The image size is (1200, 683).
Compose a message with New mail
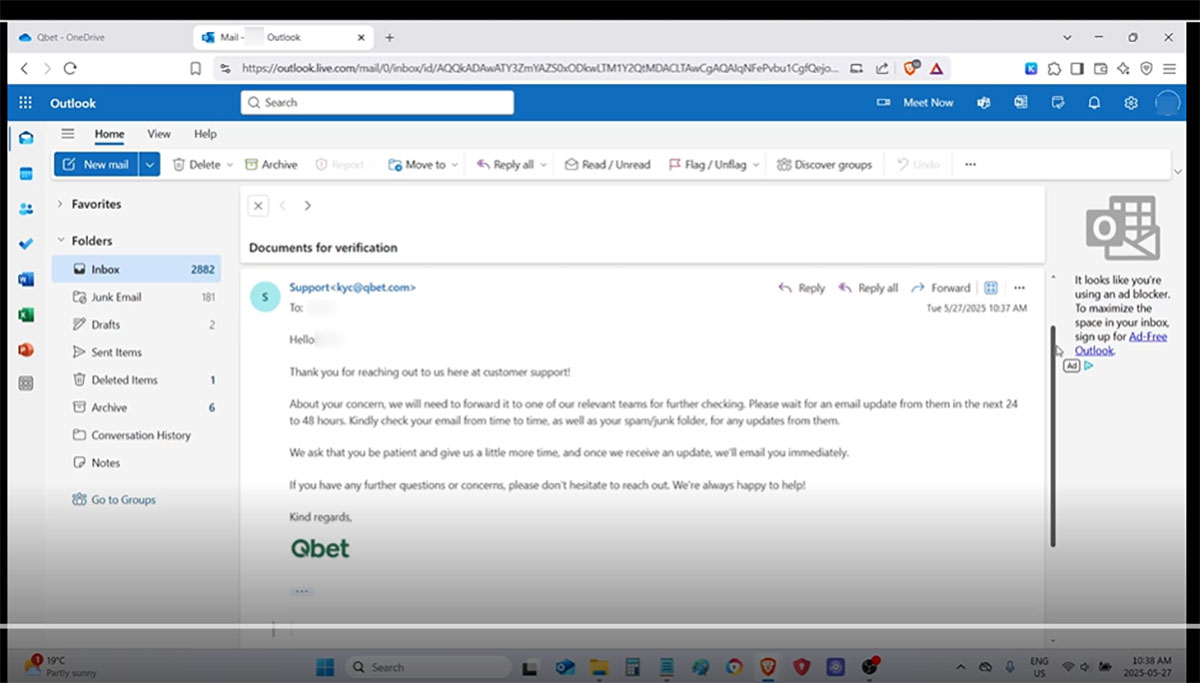tap(96, 165)
